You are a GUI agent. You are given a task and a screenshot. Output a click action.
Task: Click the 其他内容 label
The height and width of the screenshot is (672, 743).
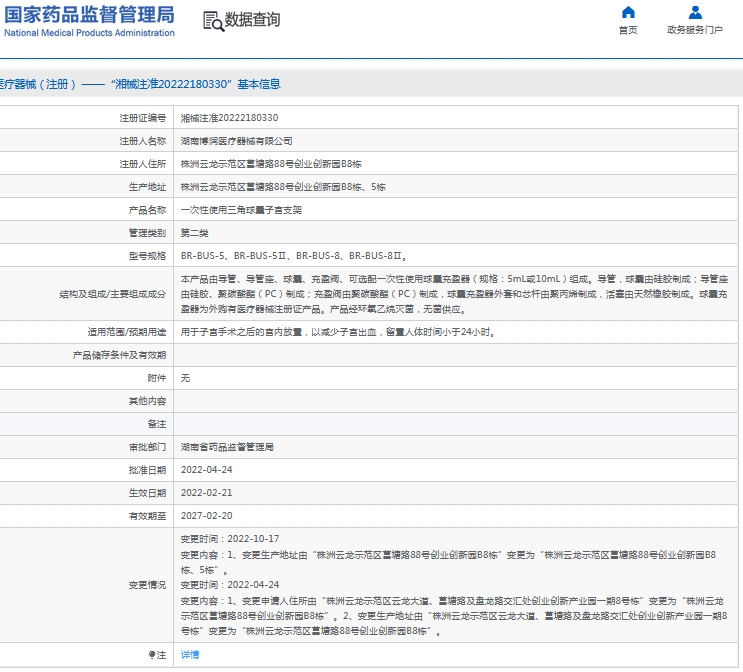[x=147, y=401]
